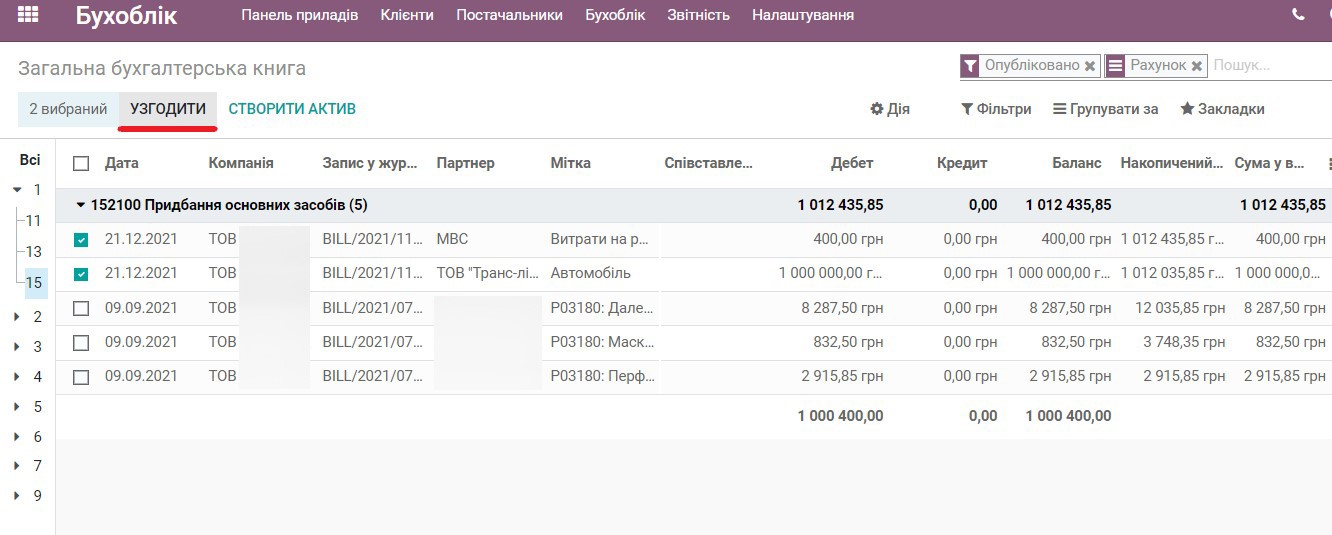Image resolution: width=1332 pixels, height=535 pixels.
Task: Expand account tree node 6
Action: point(17,437)
